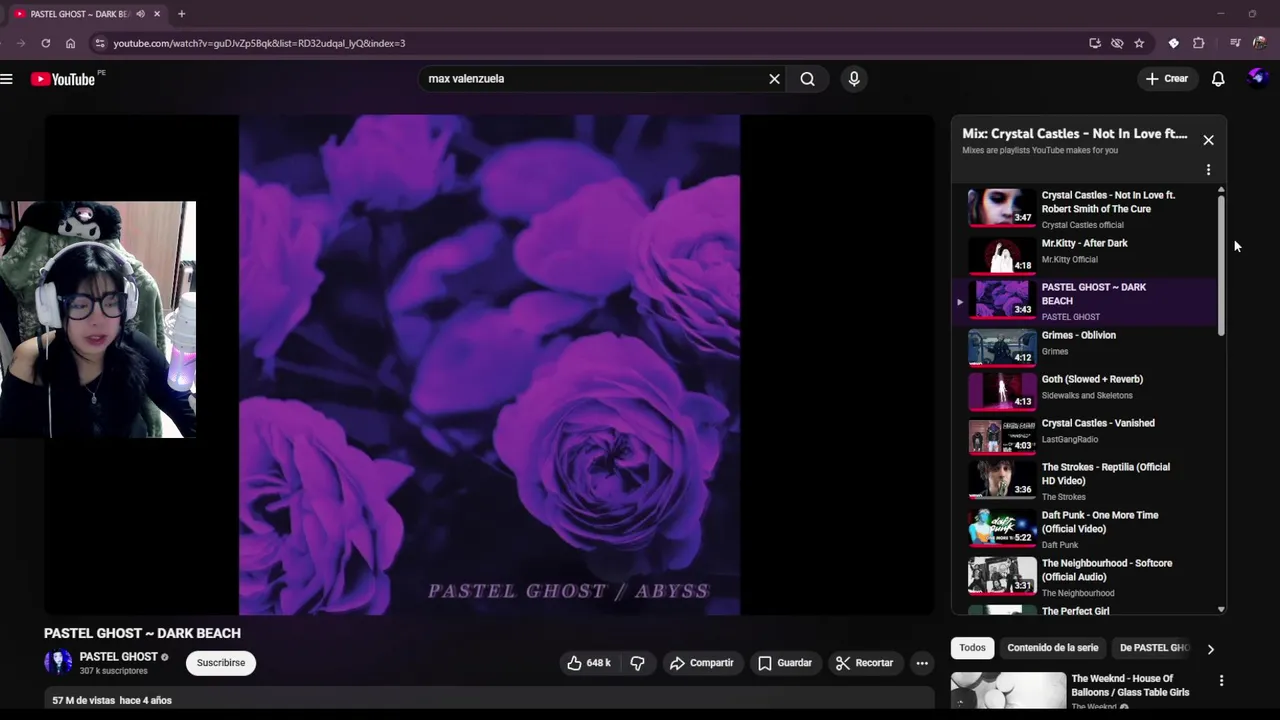This screenshot has height=720, width=1280.
Task: Focus browser address bar URL
Action: [x=259, y=43]
